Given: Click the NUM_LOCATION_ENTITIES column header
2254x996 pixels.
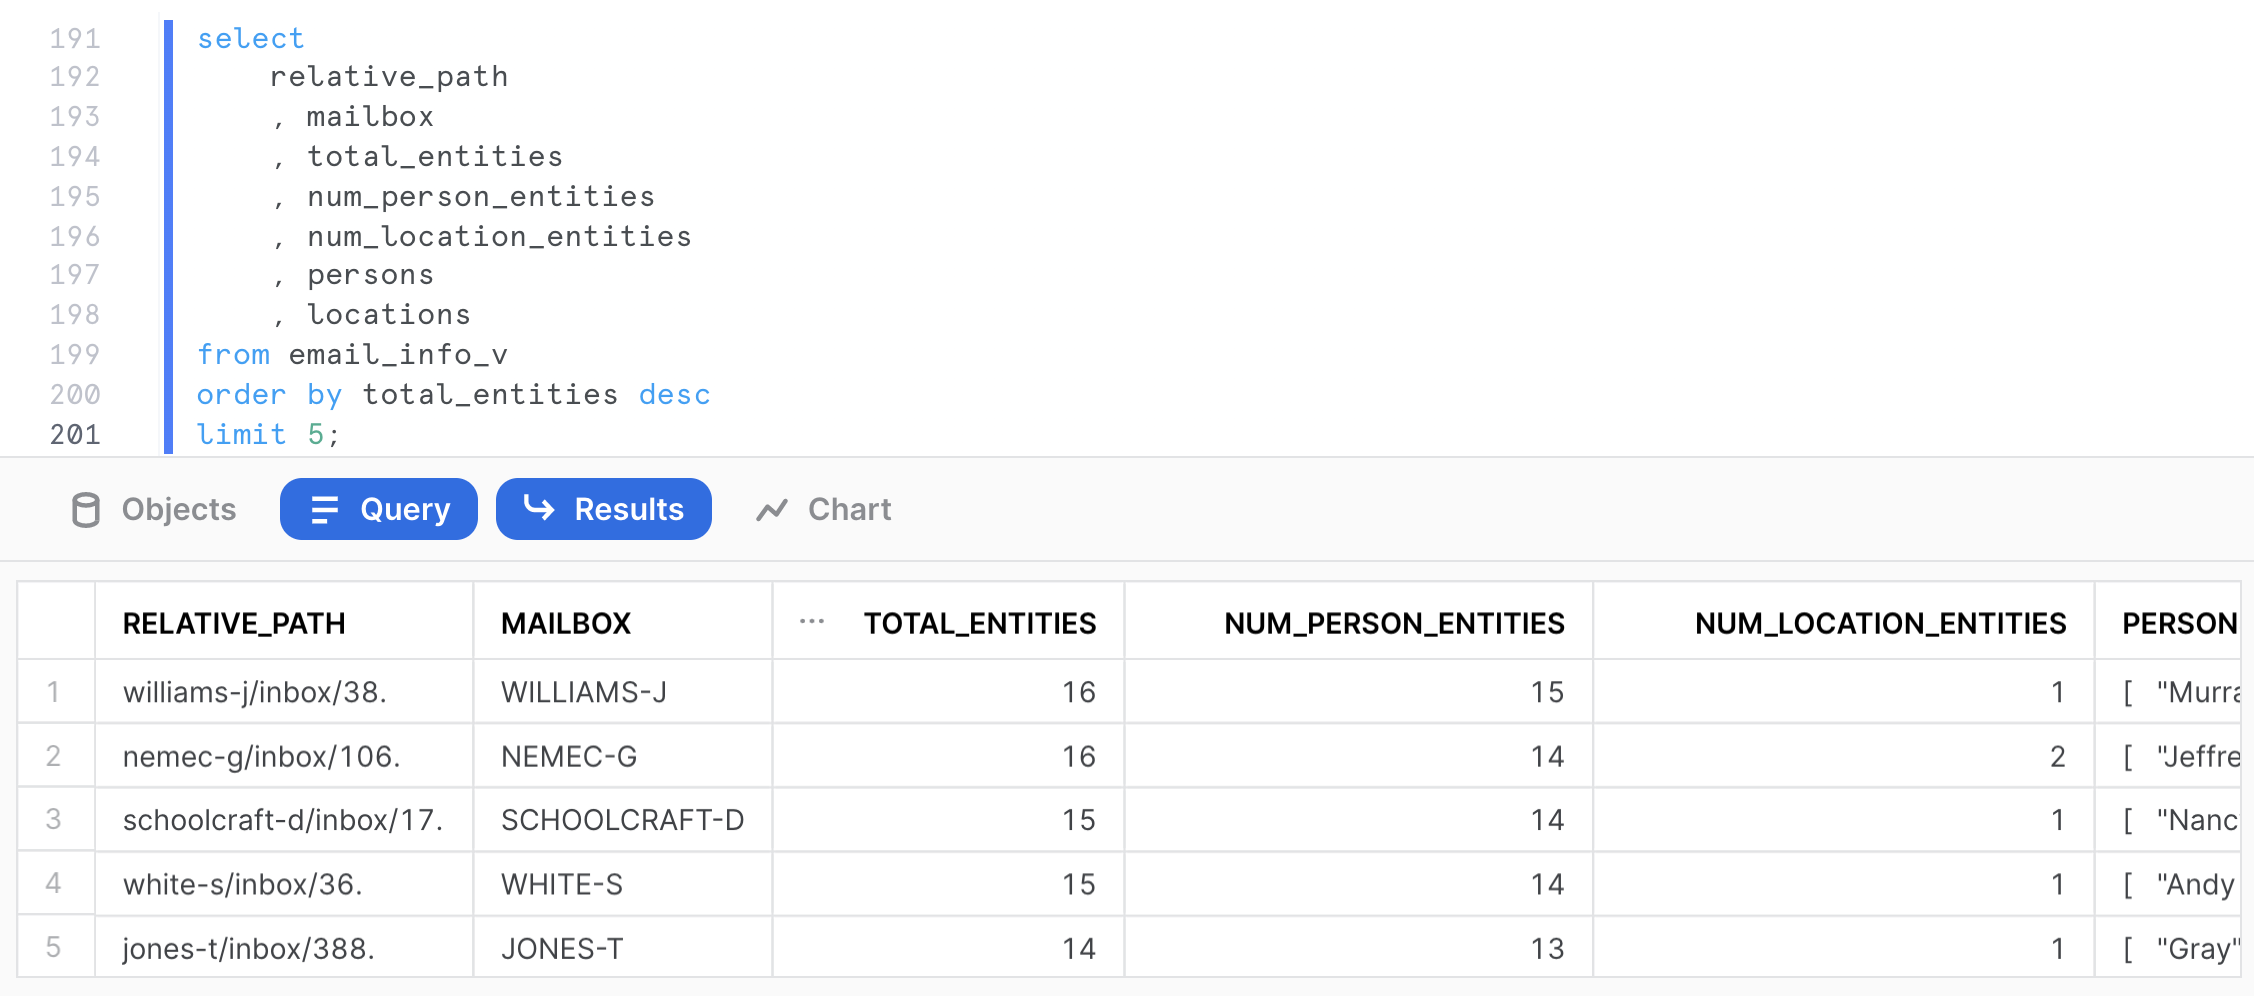Looking at the screenshot, I should (x=1879, y=623).
